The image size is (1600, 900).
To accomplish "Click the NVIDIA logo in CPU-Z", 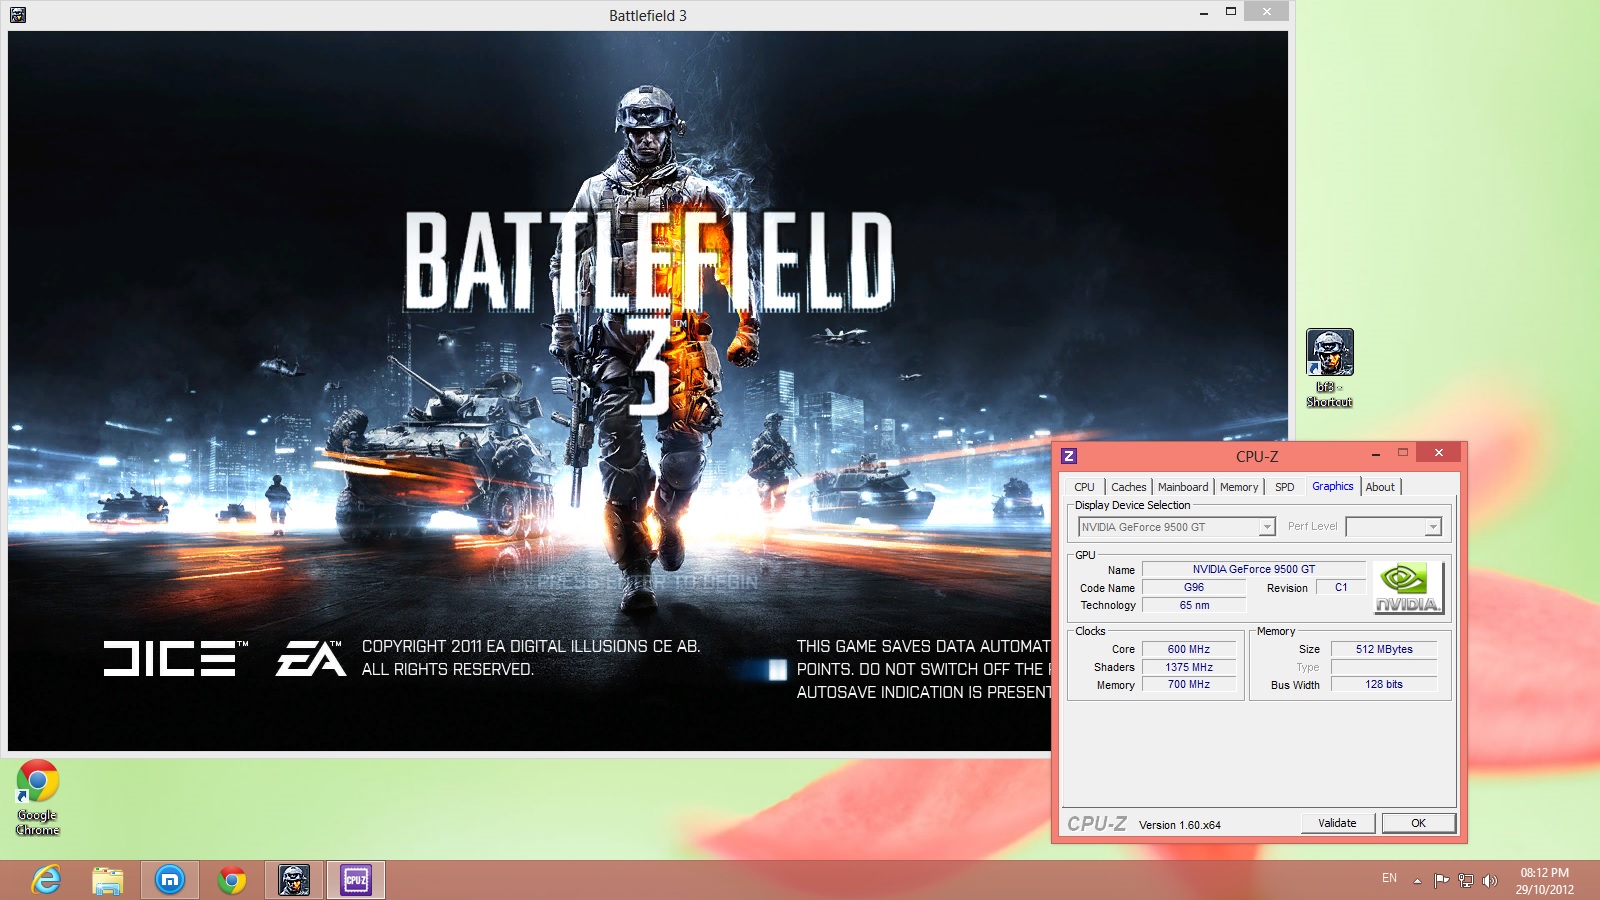I will [x=1408, y=588].
